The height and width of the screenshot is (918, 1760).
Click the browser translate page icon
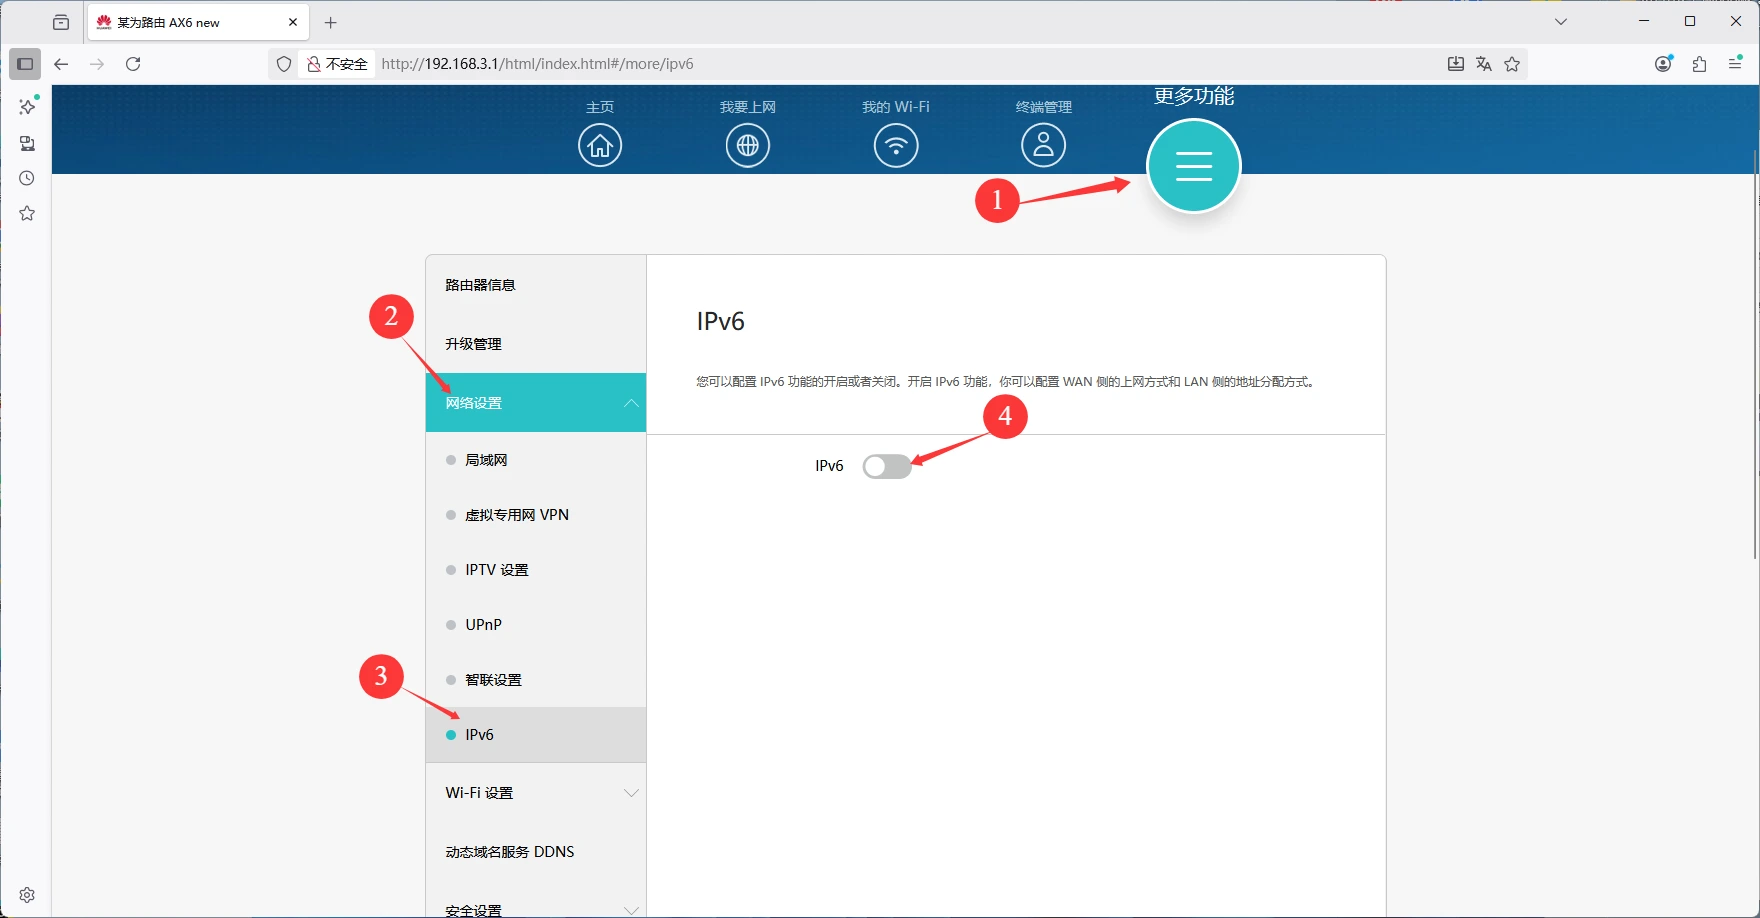(x=1484, y=64)
